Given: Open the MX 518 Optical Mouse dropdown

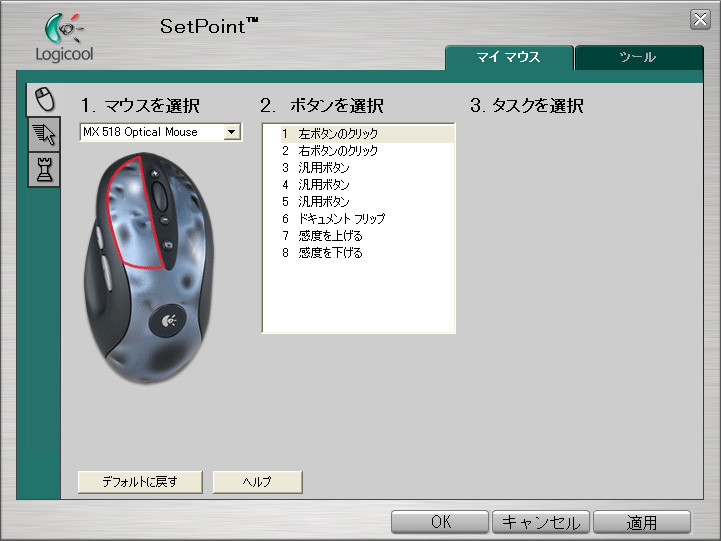Looking at the screenshot, I should click(232, 132).
